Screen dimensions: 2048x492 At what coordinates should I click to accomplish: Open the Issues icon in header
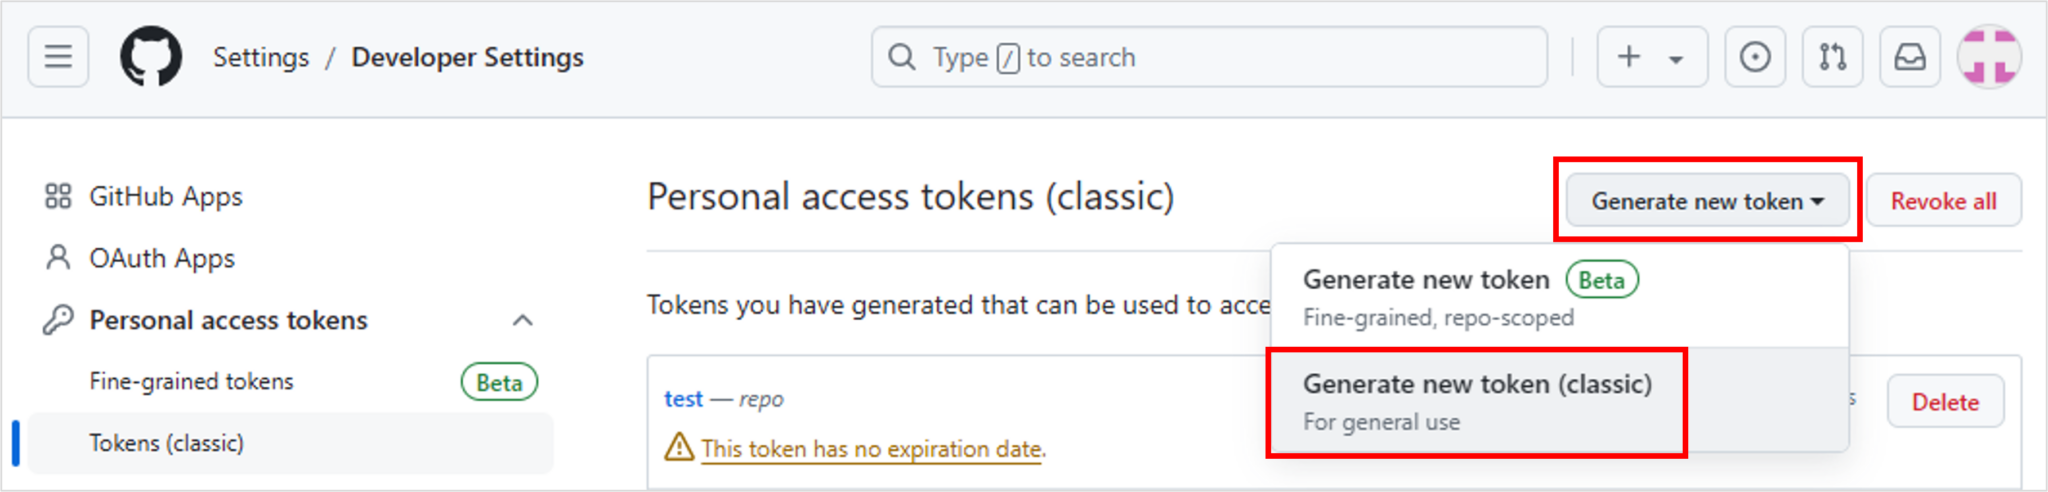click(x=1755, y=57)
